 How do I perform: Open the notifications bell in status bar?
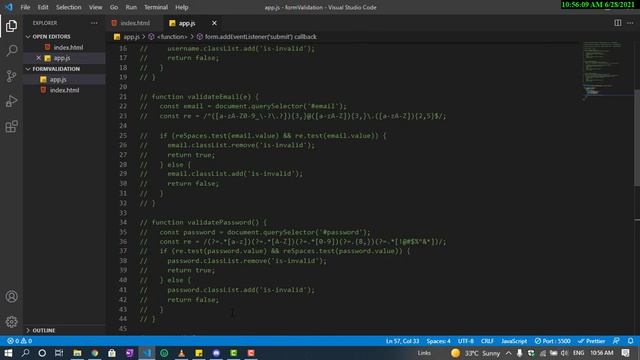coord(631,341)
